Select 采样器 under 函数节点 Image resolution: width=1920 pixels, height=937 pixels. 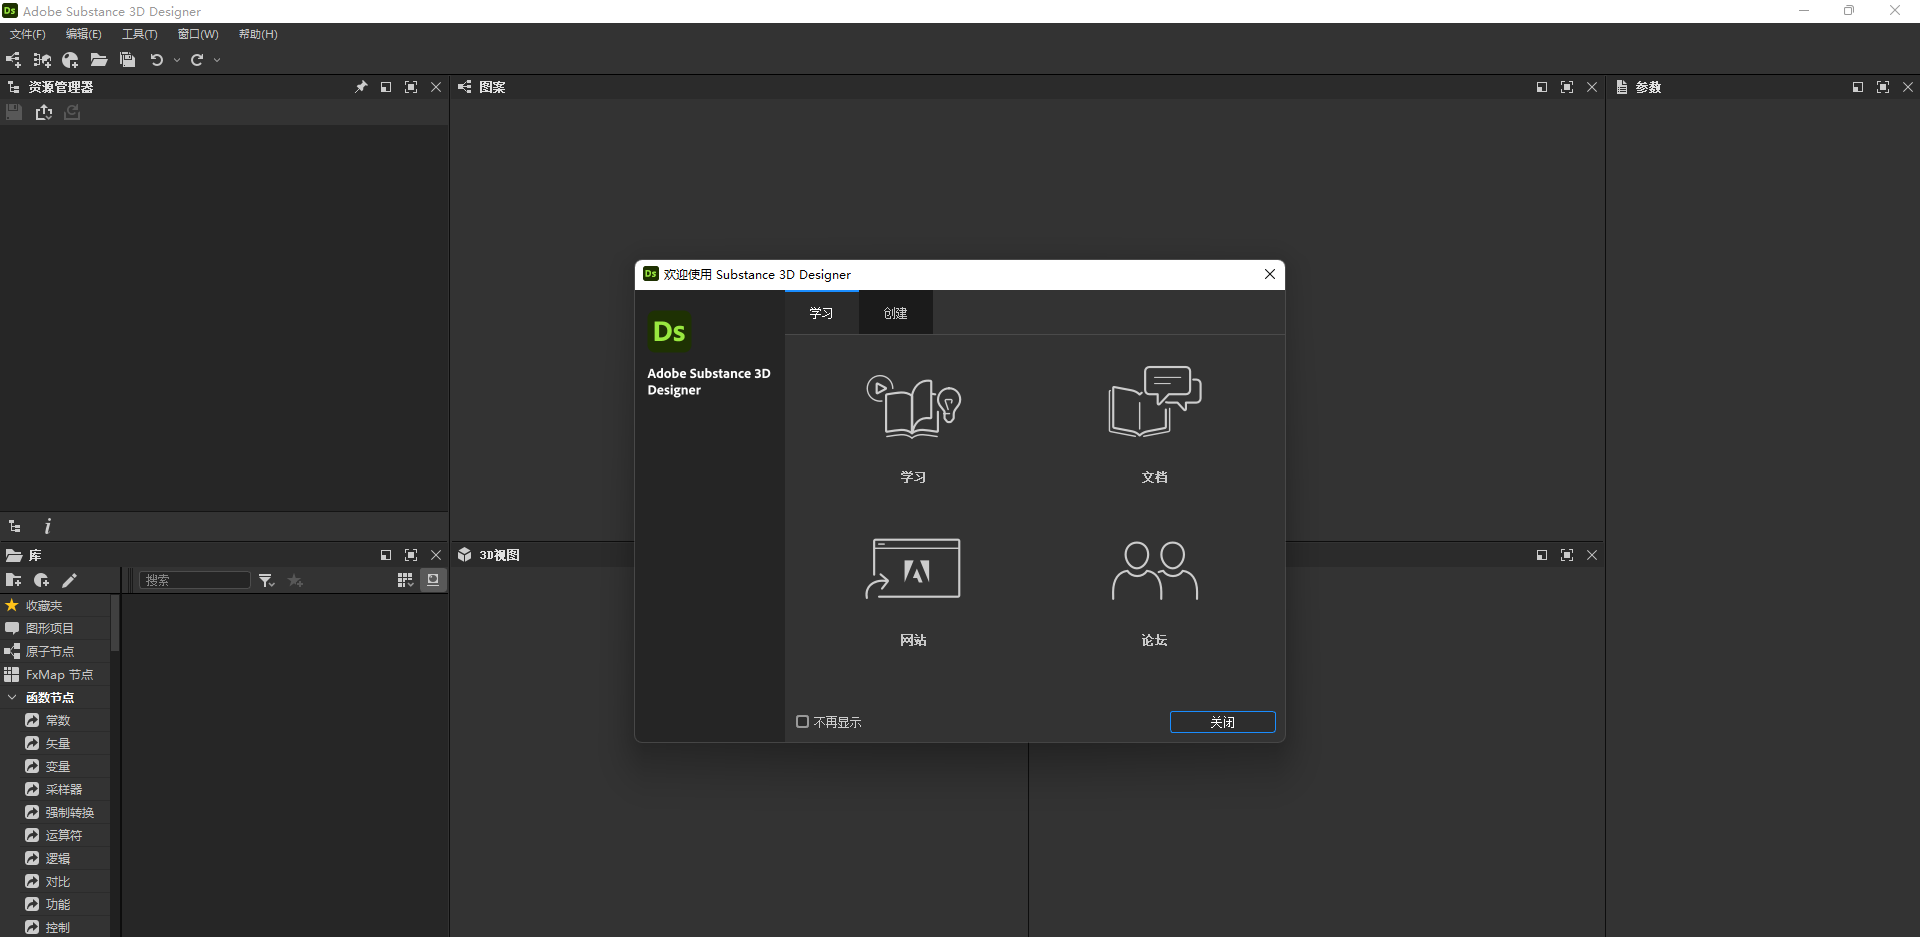(64, 789)
